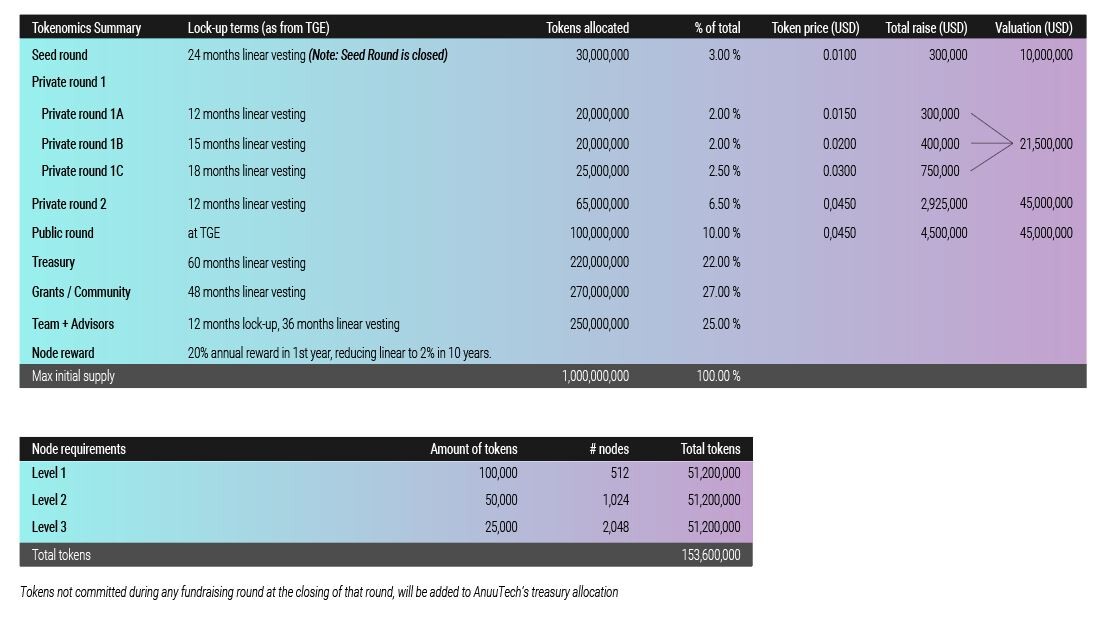Select the Node reward lock-up description
Screen dimensions: 1104x628
click(339, 353)
